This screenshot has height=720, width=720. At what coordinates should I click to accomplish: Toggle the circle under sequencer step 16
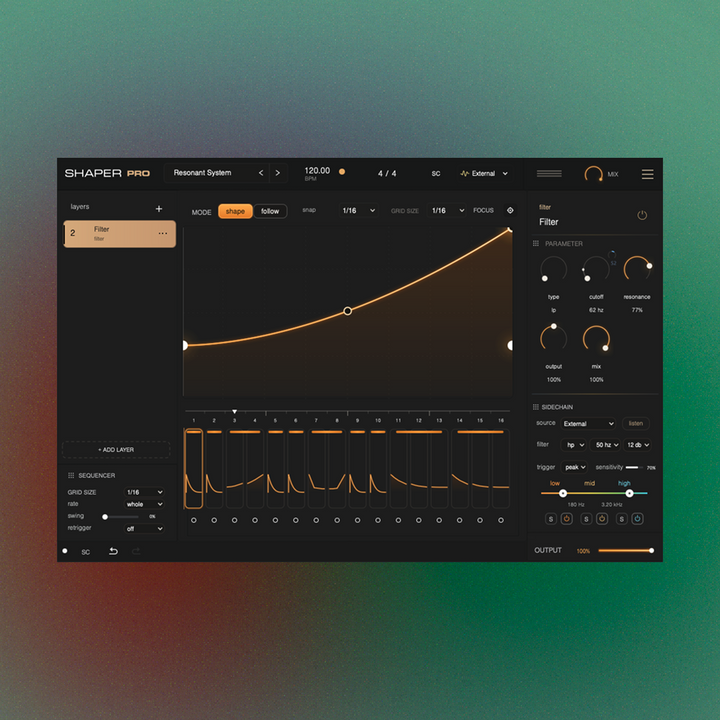click(501, 520)
